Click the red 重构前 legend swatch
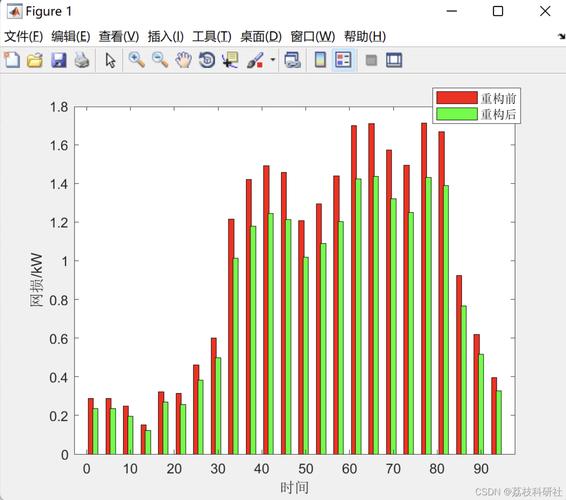This screenshot has height=500, width=566. click(457, 98)
